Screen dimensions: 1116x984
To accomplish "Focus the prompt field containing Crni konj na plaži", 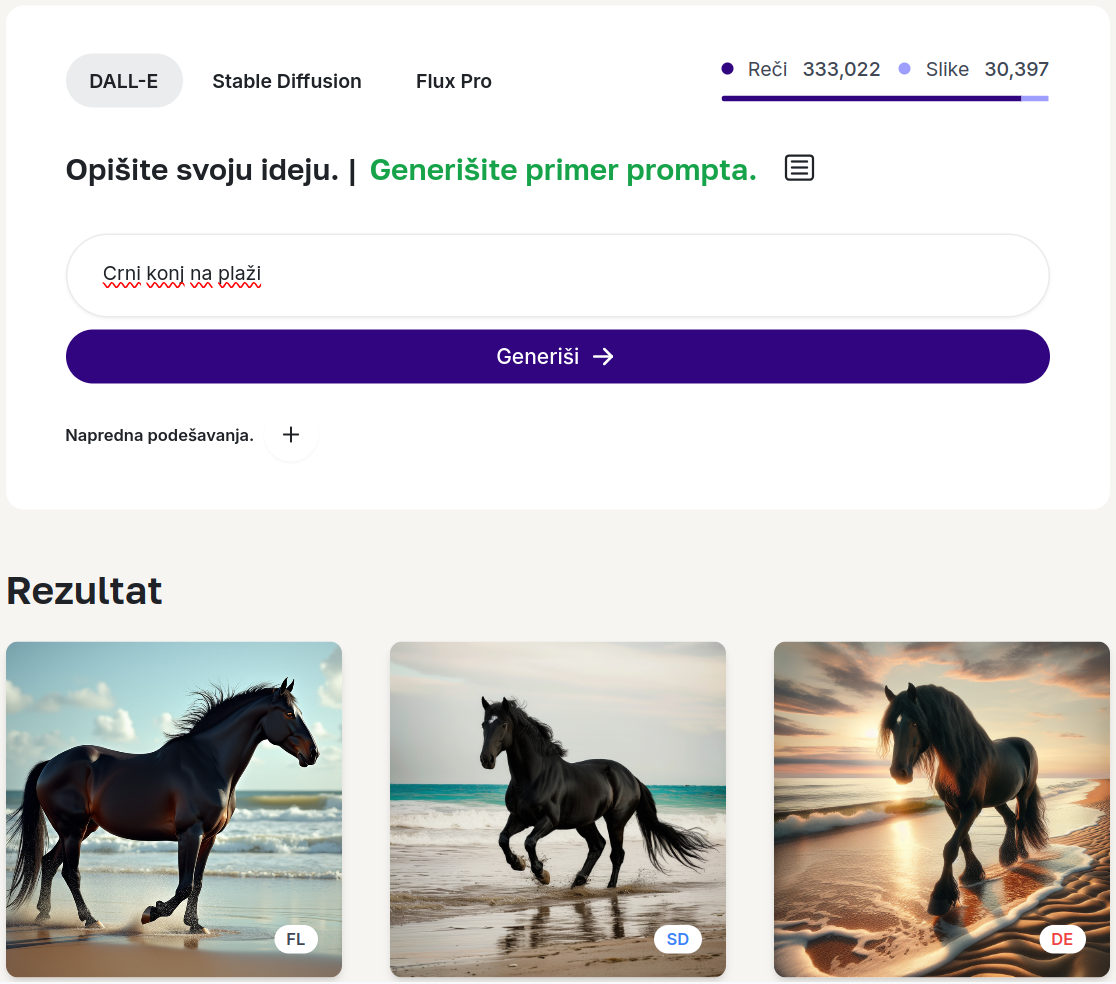I will coord(557,275).
